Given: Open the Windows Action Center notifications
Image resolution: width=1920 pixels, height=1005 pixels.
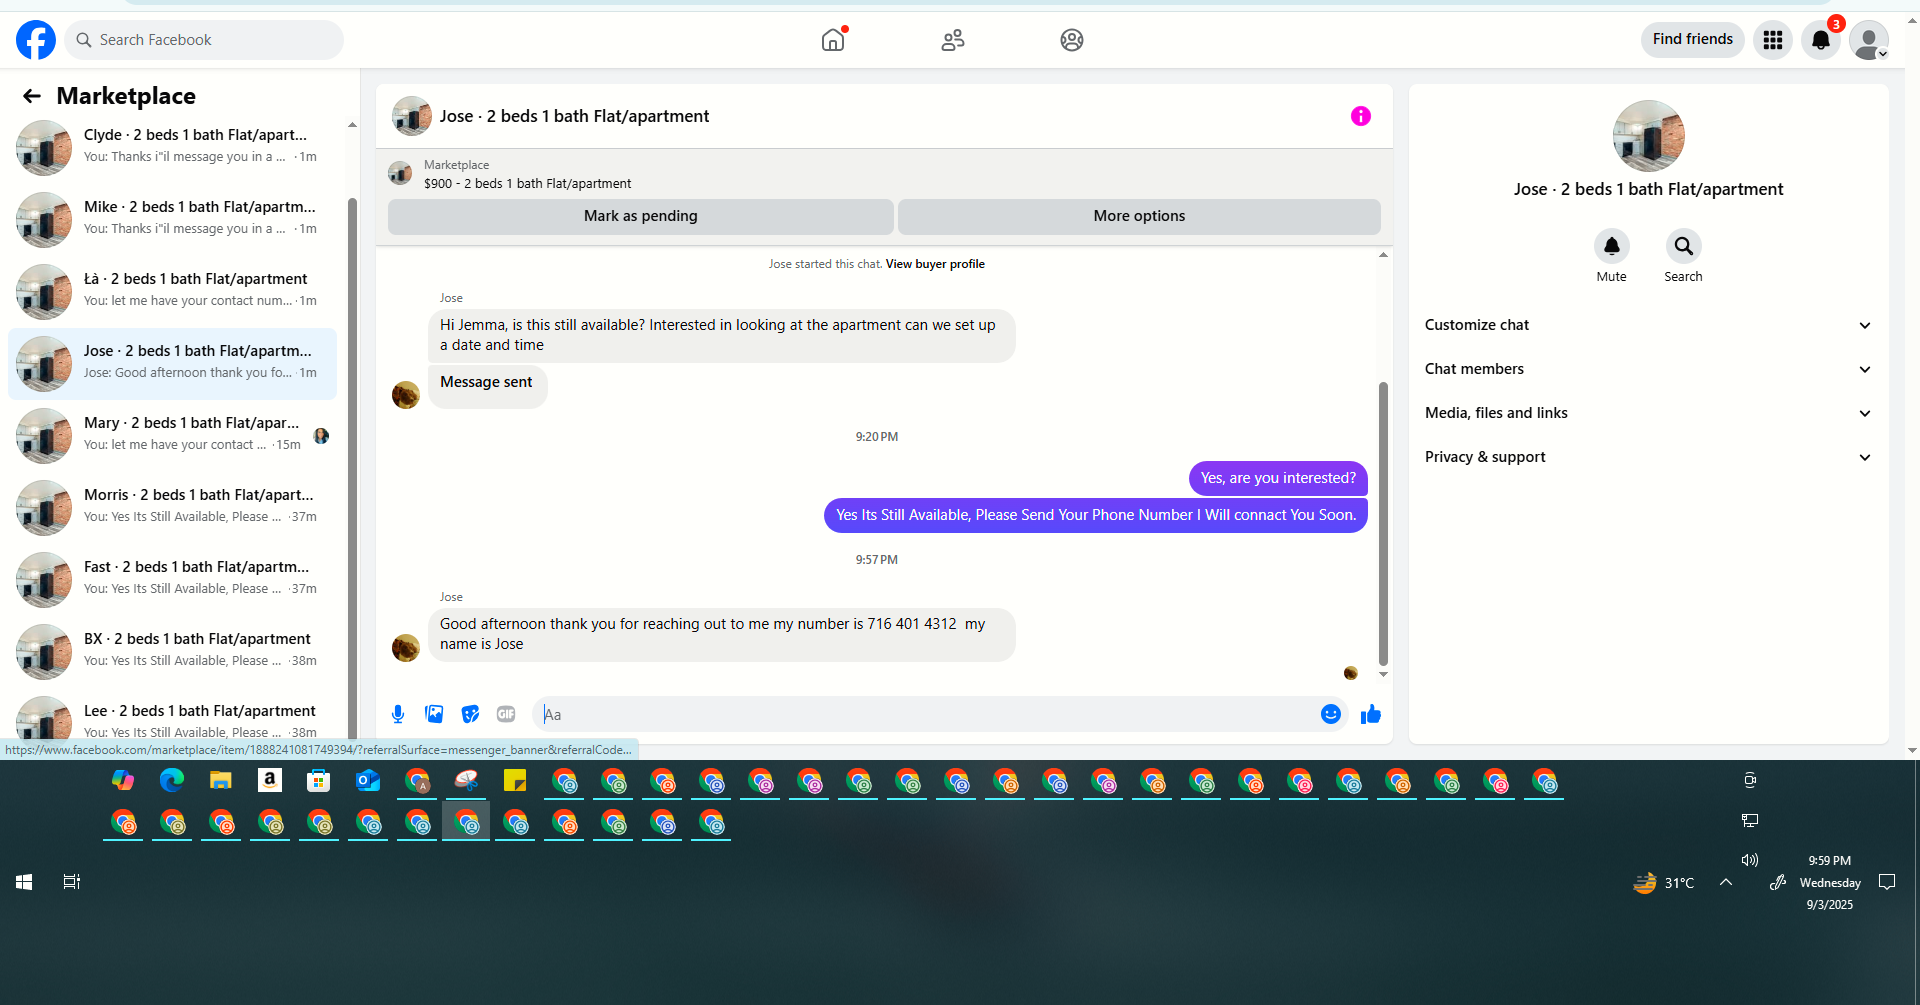Looking at the screenshot, I should 1887,882.
